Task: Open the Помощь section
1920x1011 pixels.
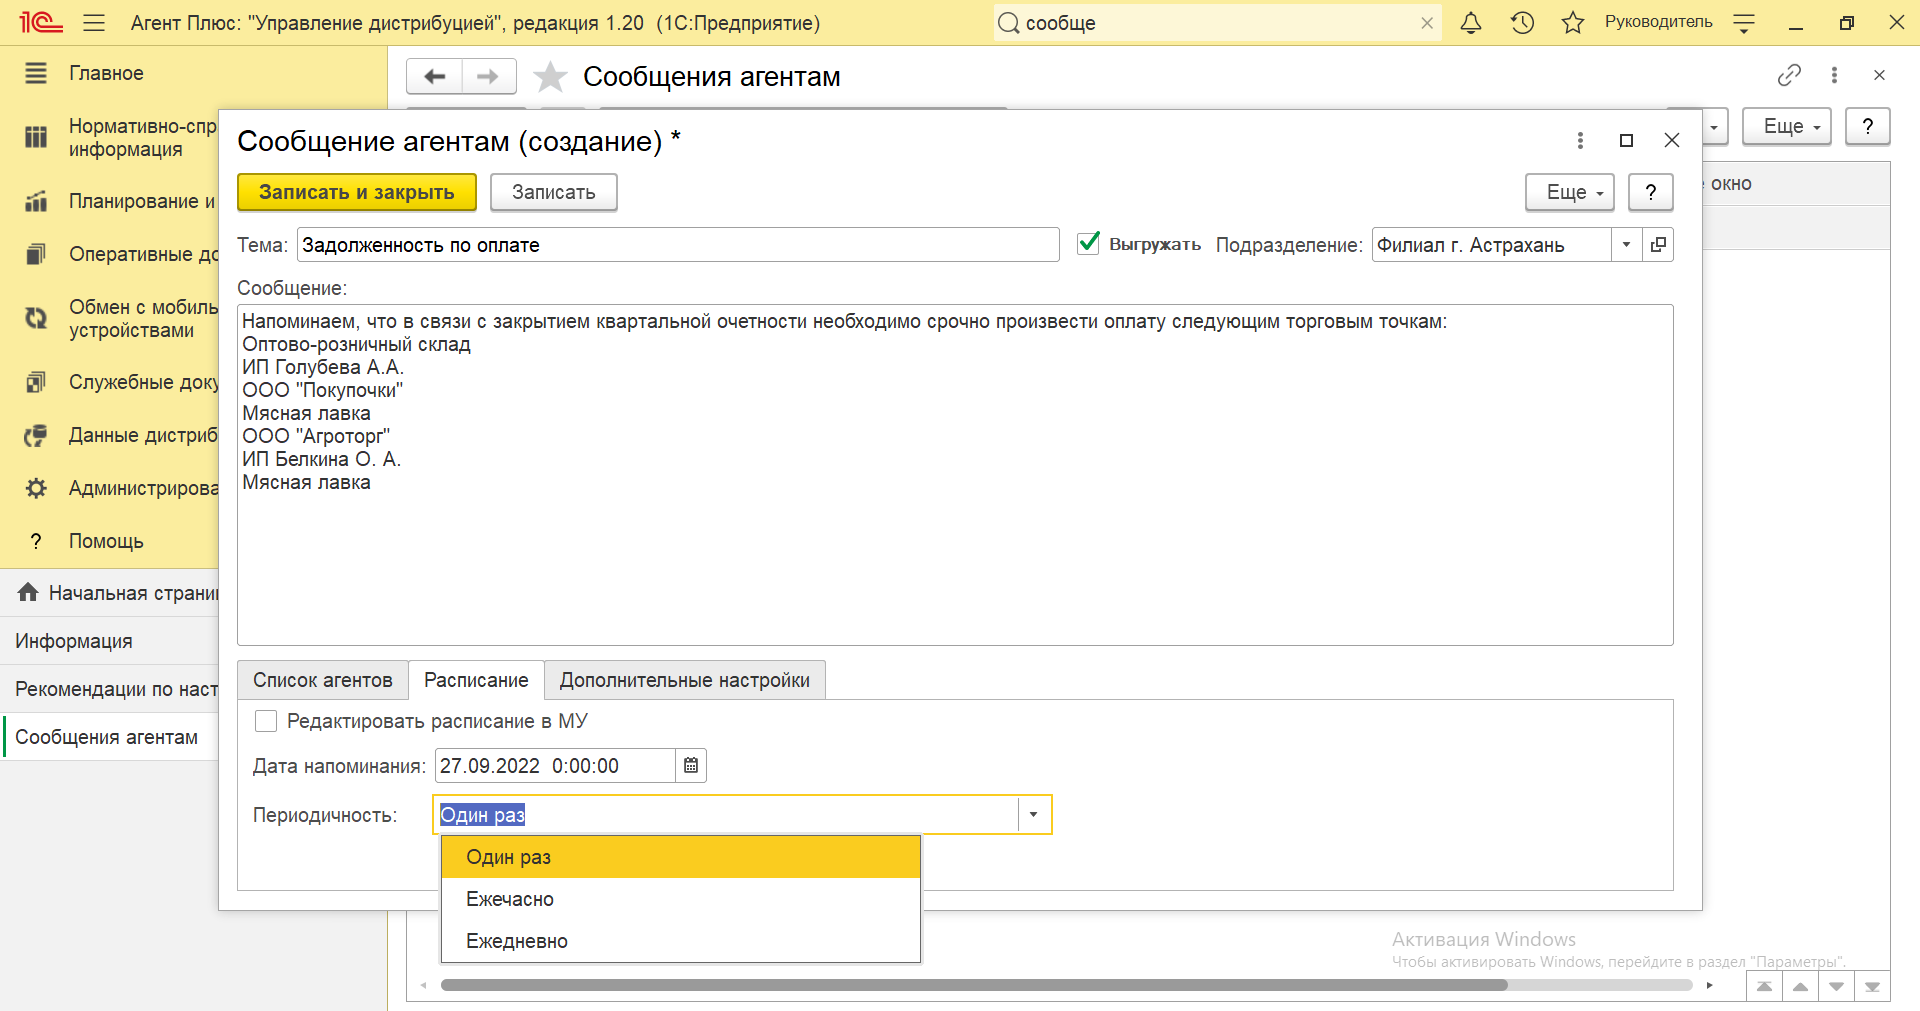Action: point(106,541)
